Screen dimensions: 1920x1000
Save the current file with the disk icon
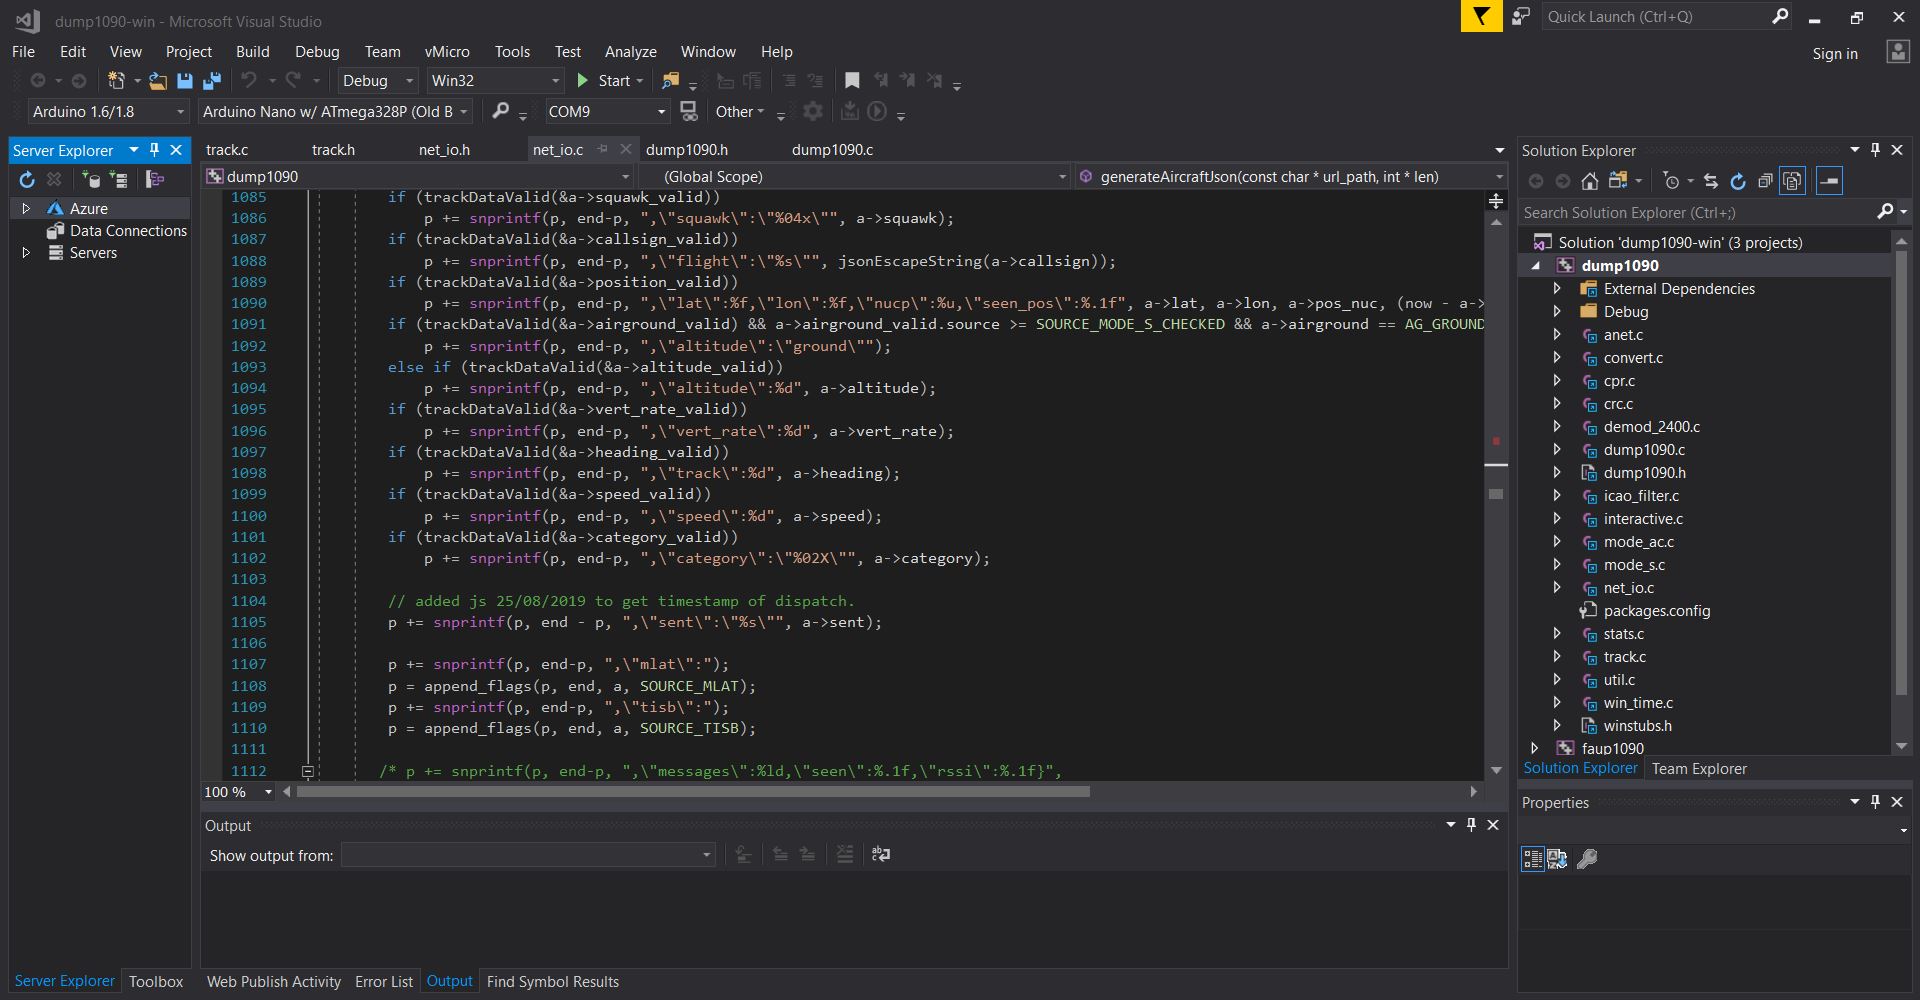click(184, 81)
